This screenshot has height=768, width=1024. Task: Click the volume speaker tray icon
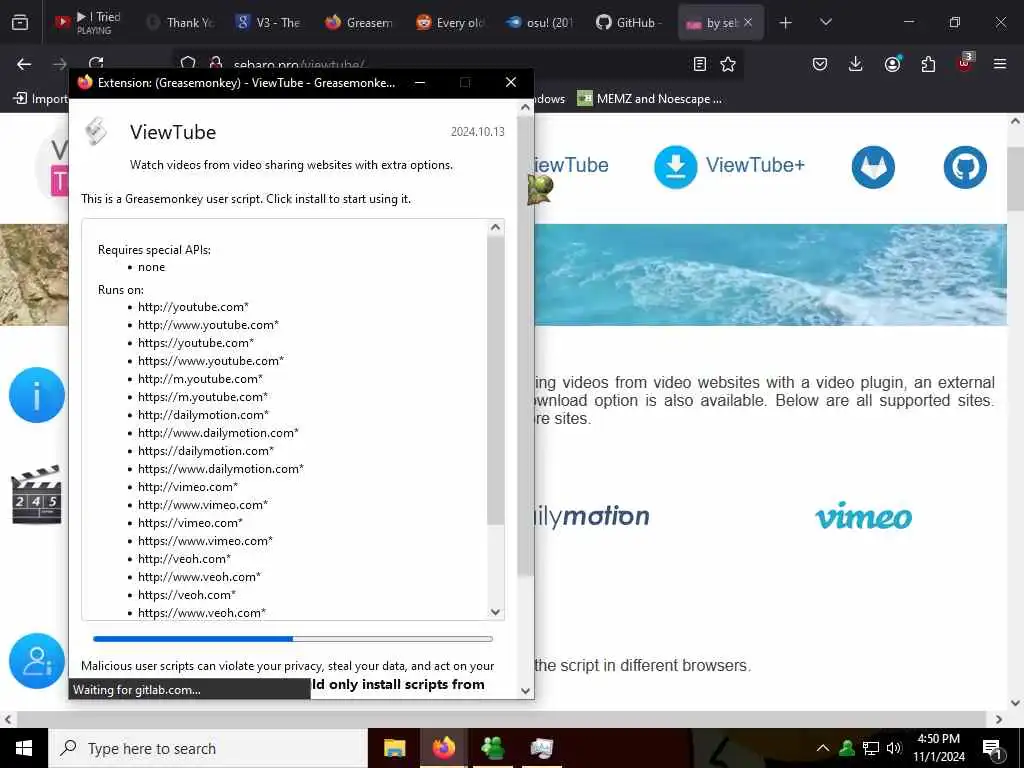pyautogui.click(x=893, y=748)
